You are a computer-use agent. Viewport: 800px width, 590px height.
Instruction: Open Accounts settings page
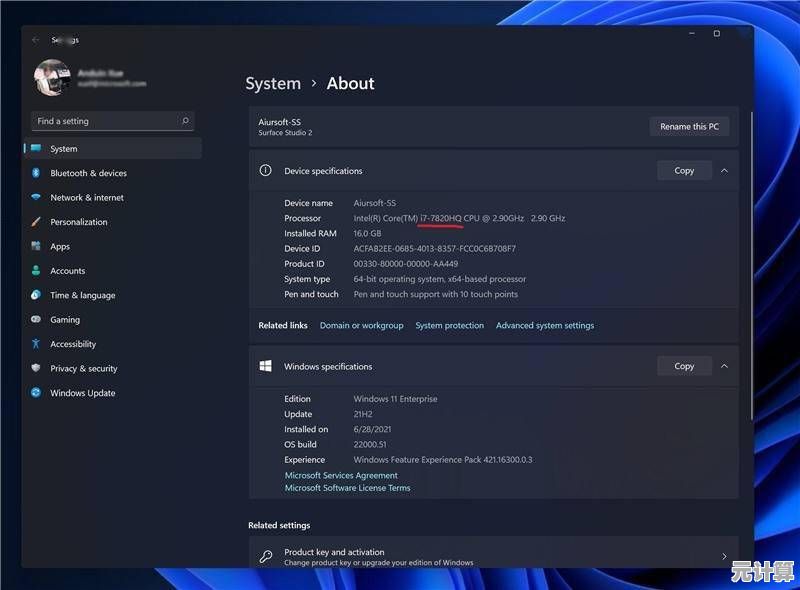(x=113, y=271)
